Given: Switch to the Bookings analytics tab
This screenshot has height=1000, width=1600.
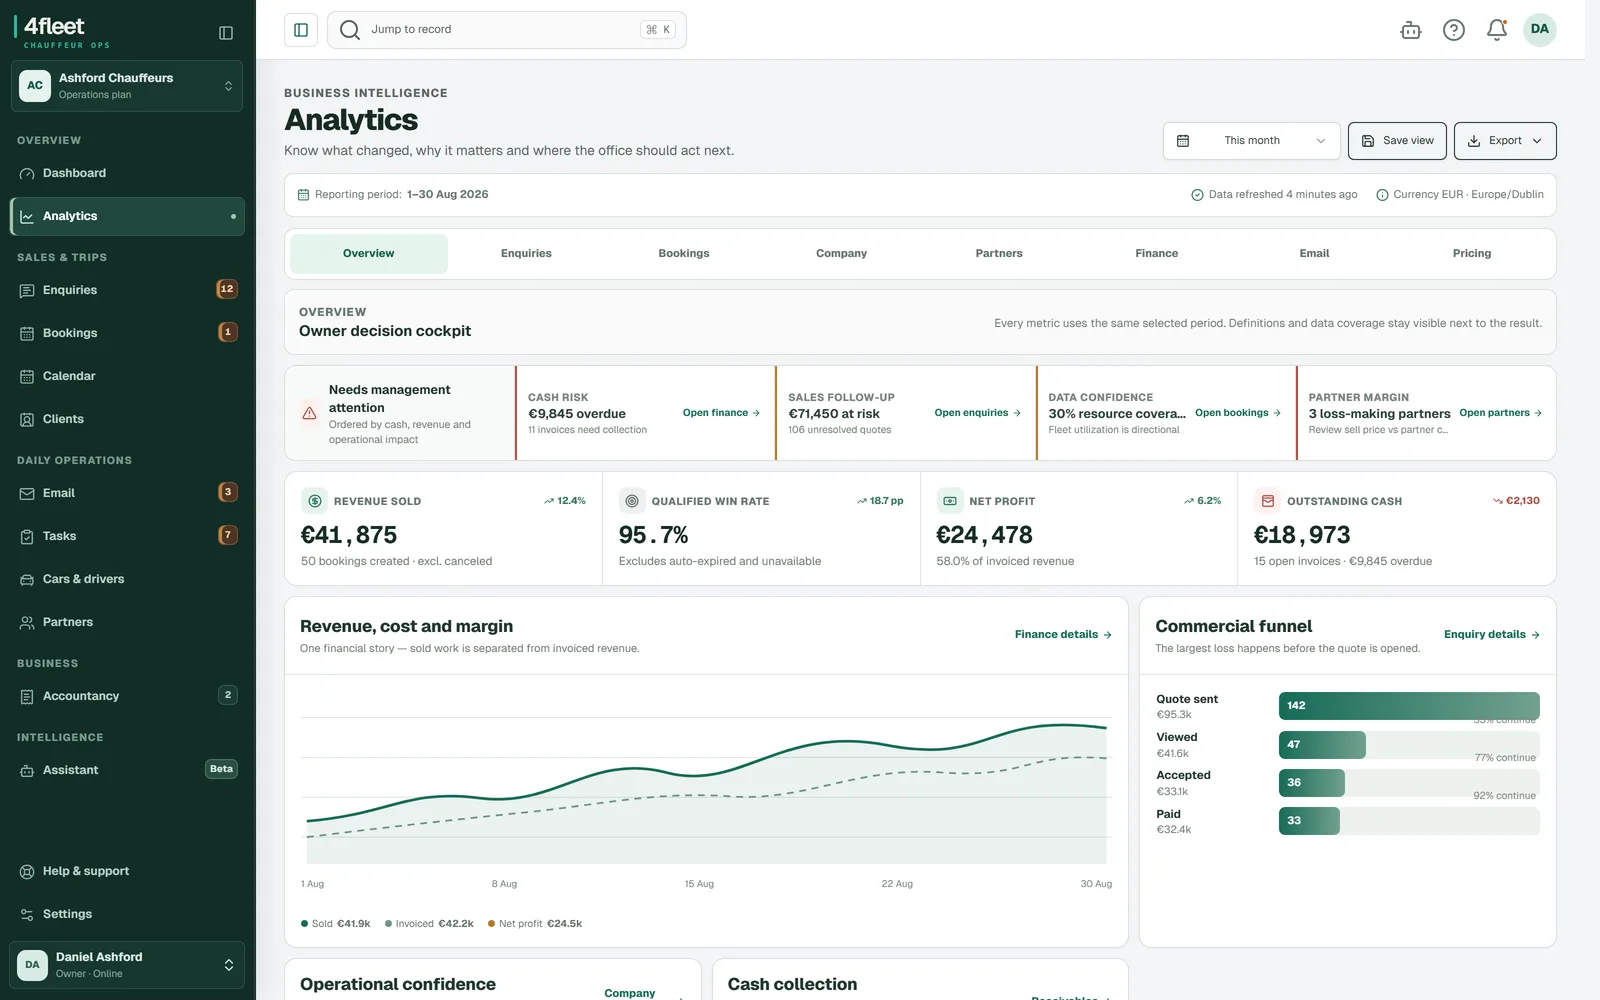Looking at the screenshot, I should (684, 254).
